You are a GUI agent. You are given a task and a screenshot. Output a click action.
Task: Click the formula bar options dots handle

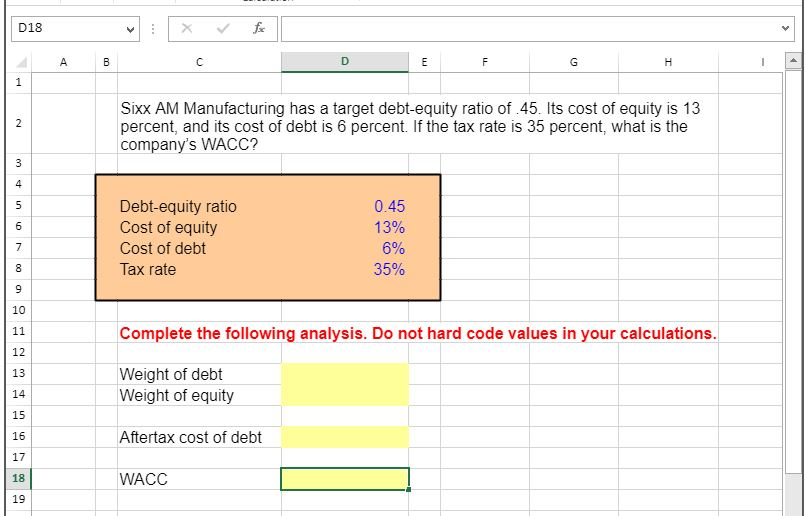[x=153, y=29]
